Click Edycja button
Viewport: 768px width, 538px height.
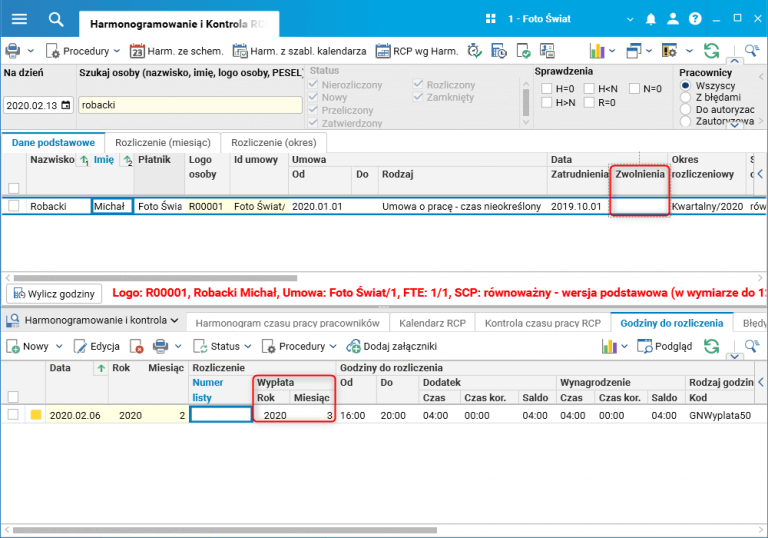pyautogui.click(x=96, y=346)
